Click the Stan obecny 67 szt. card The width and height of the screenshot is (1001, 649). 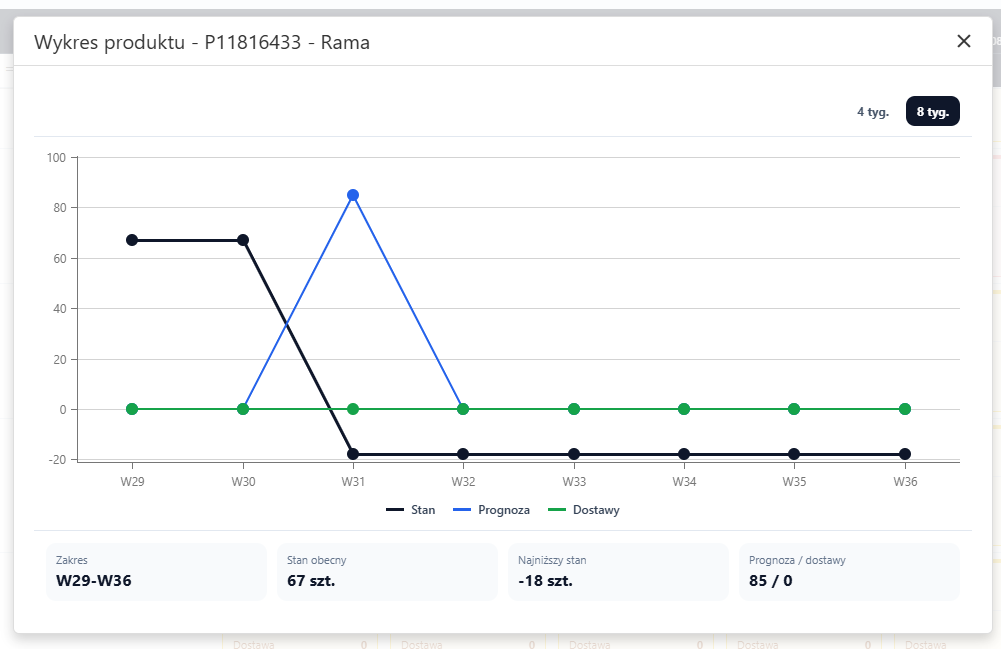(x=387, y=572)
